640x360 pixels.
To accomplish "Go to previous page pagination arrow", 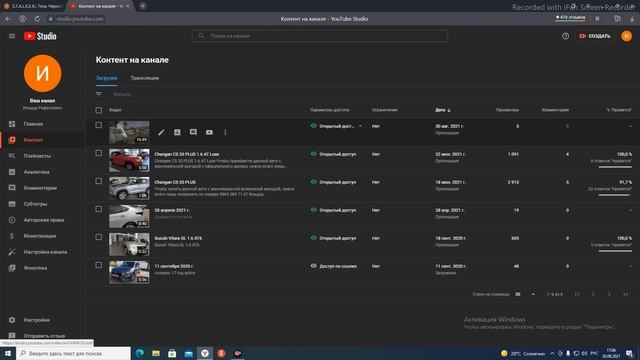I will (x=593, y=294).
